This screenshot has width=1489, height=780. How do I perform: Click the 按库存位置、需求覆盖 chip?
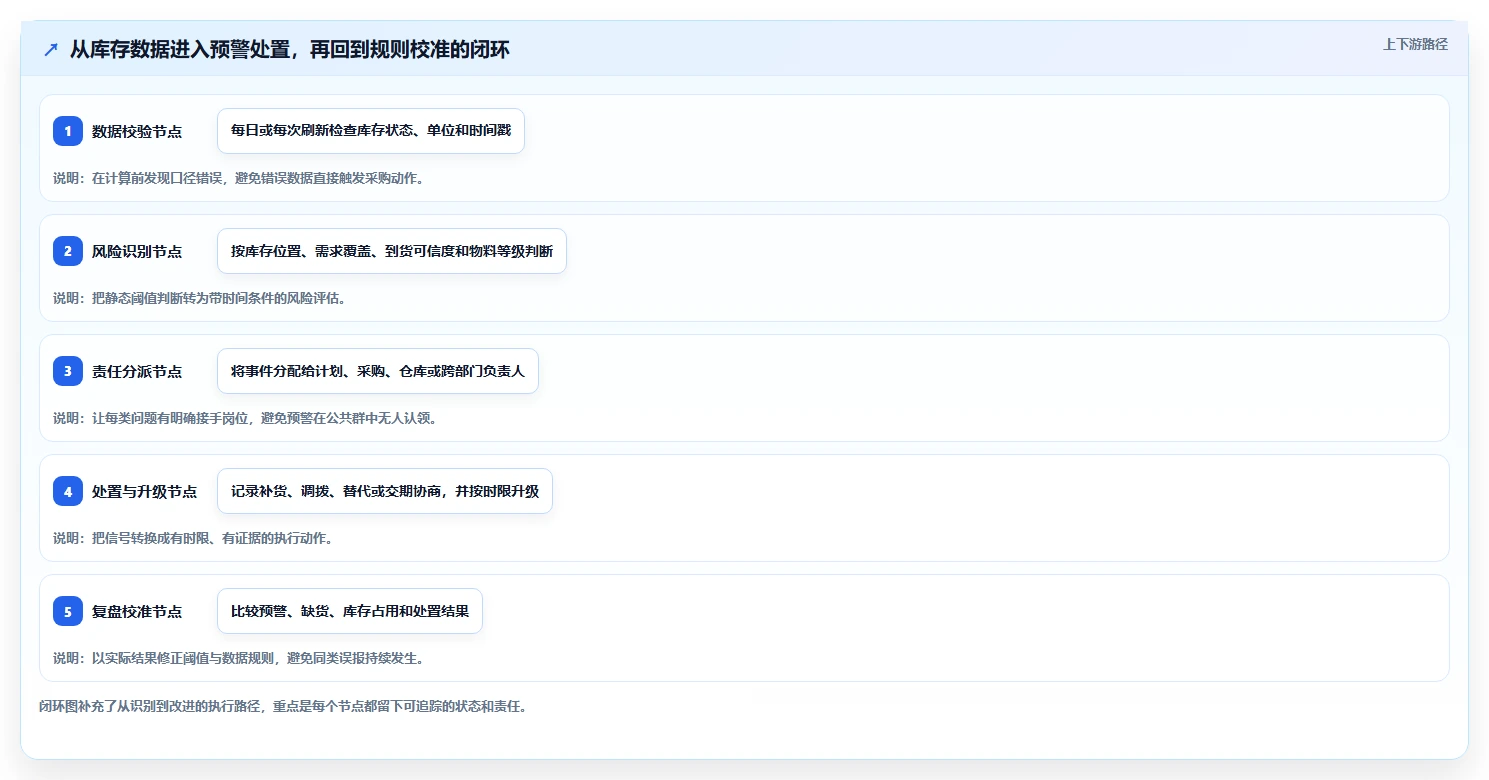pos(392,251)
